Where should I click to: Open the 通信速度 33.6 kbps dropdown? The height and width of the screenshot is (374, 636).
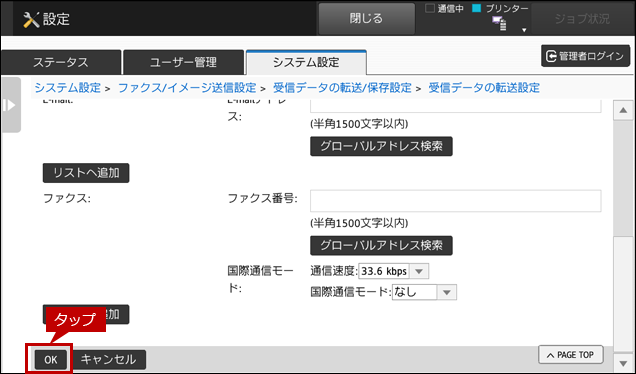point(393,271)
